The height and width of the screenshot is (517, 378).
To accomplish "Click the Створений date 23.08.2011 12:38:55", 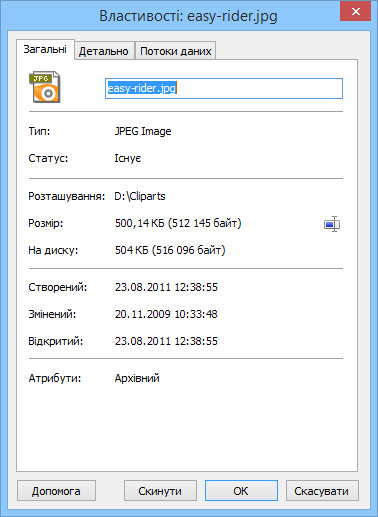I will tap(166, 287).
